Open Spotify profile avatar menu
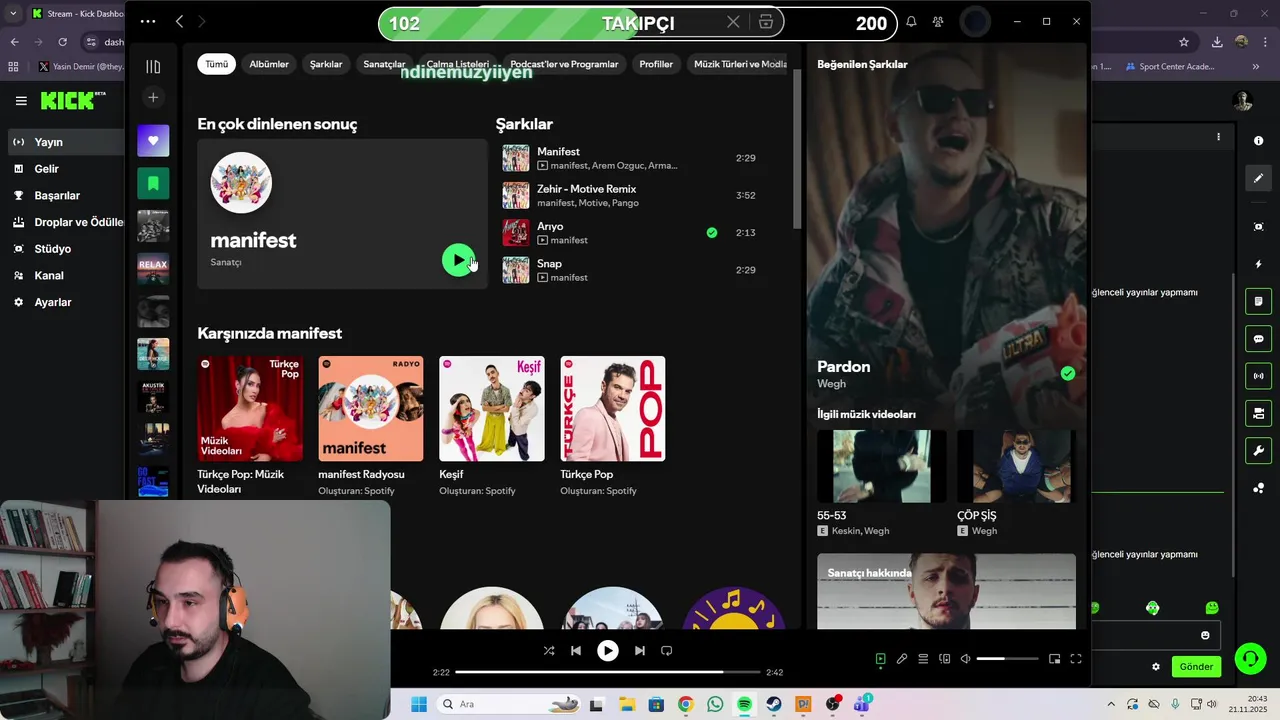 (x=975, y=21)
